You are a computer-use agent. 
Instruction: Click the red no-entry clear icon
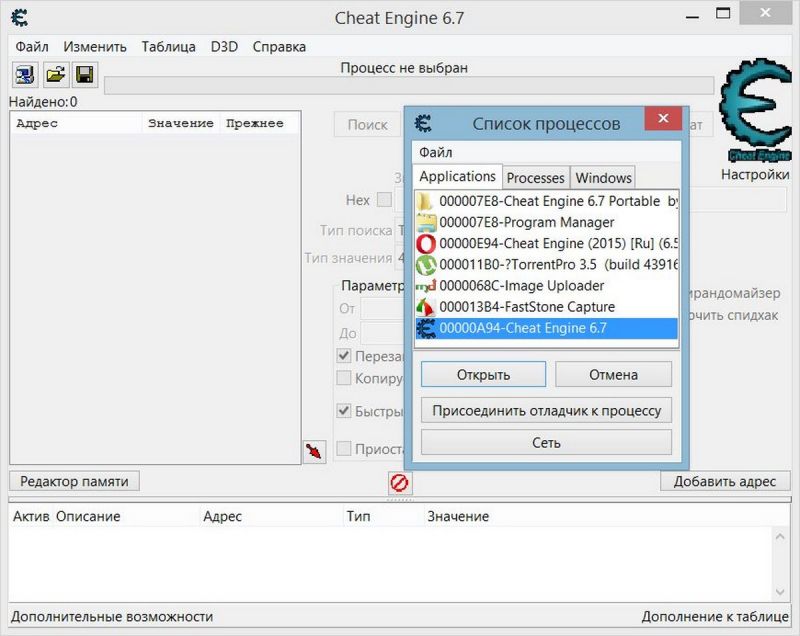[399, 482]
